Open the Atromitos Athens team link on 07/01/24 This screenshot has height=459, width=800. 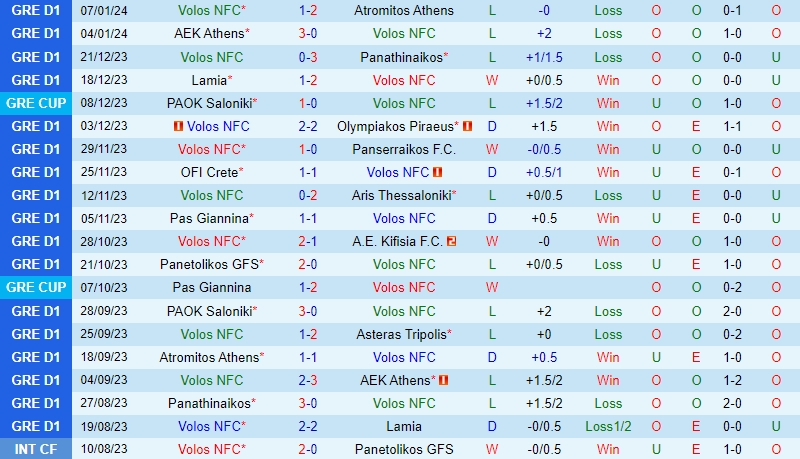(404, 10)
